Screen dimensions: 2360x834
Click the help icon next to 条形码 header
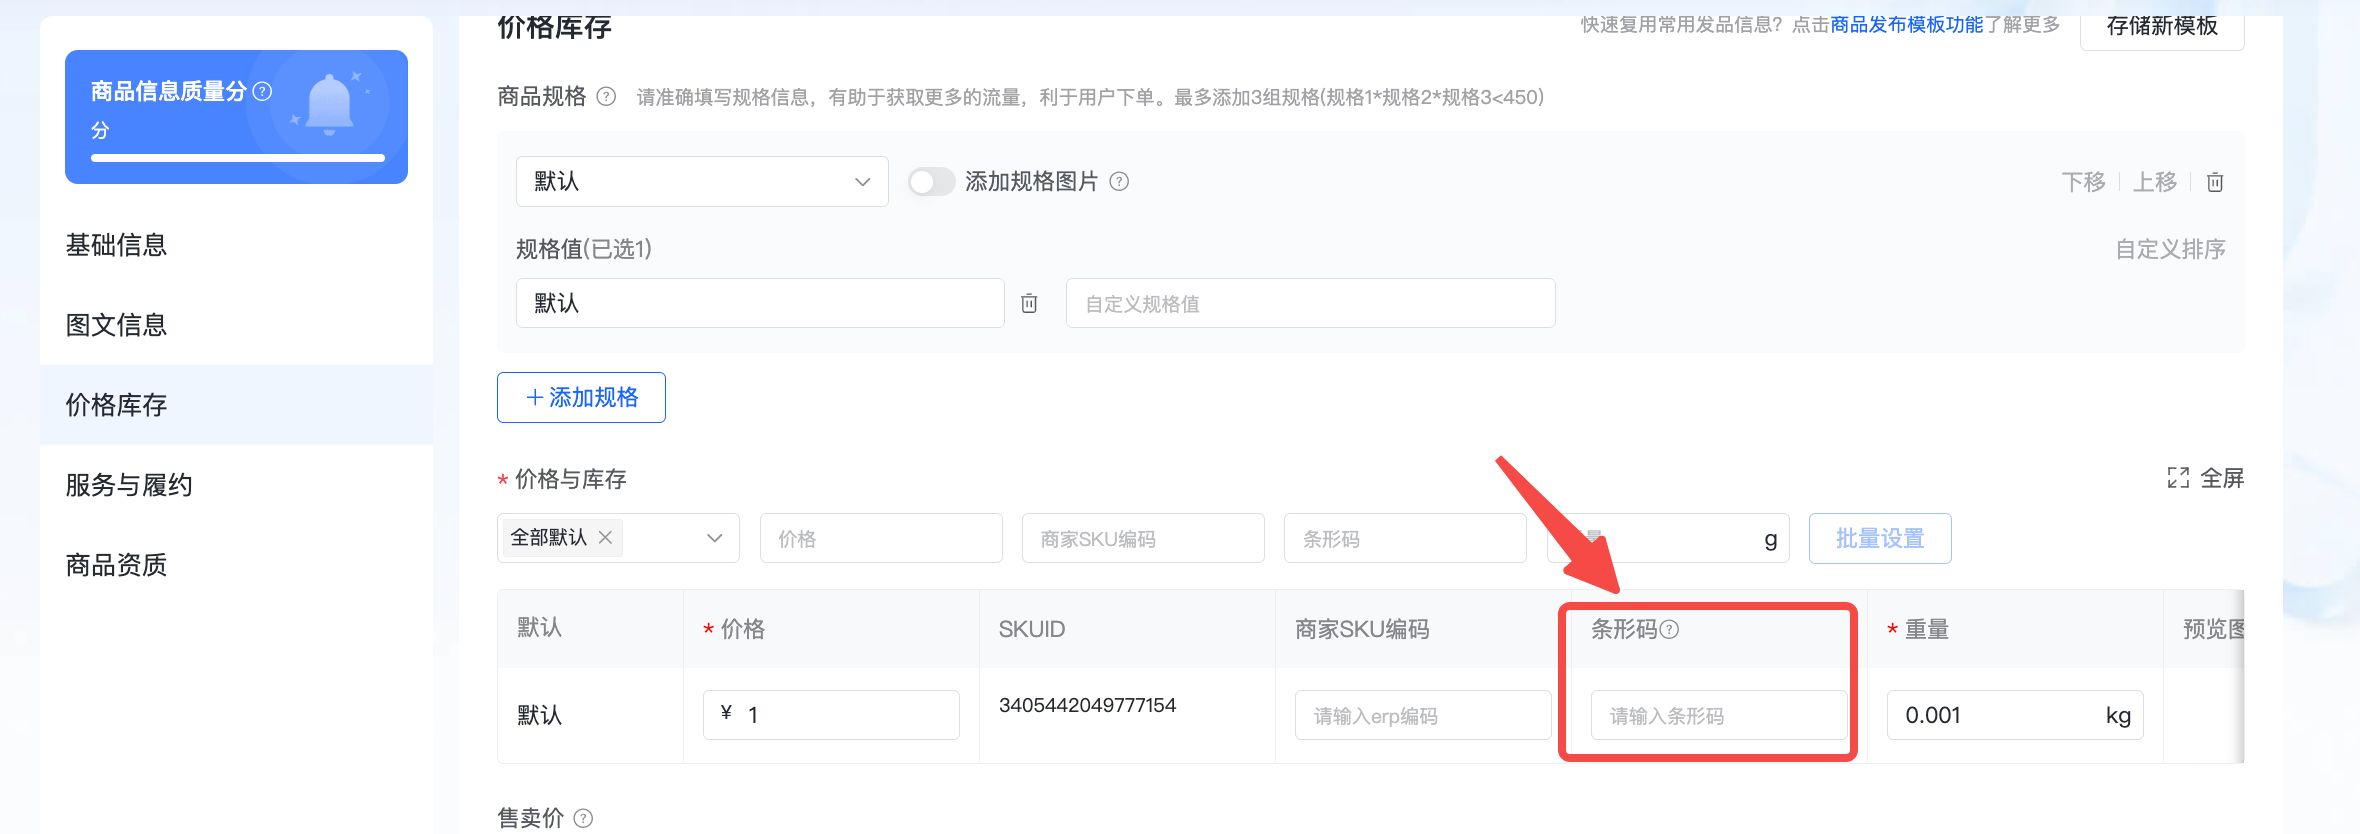[1669, 629]
